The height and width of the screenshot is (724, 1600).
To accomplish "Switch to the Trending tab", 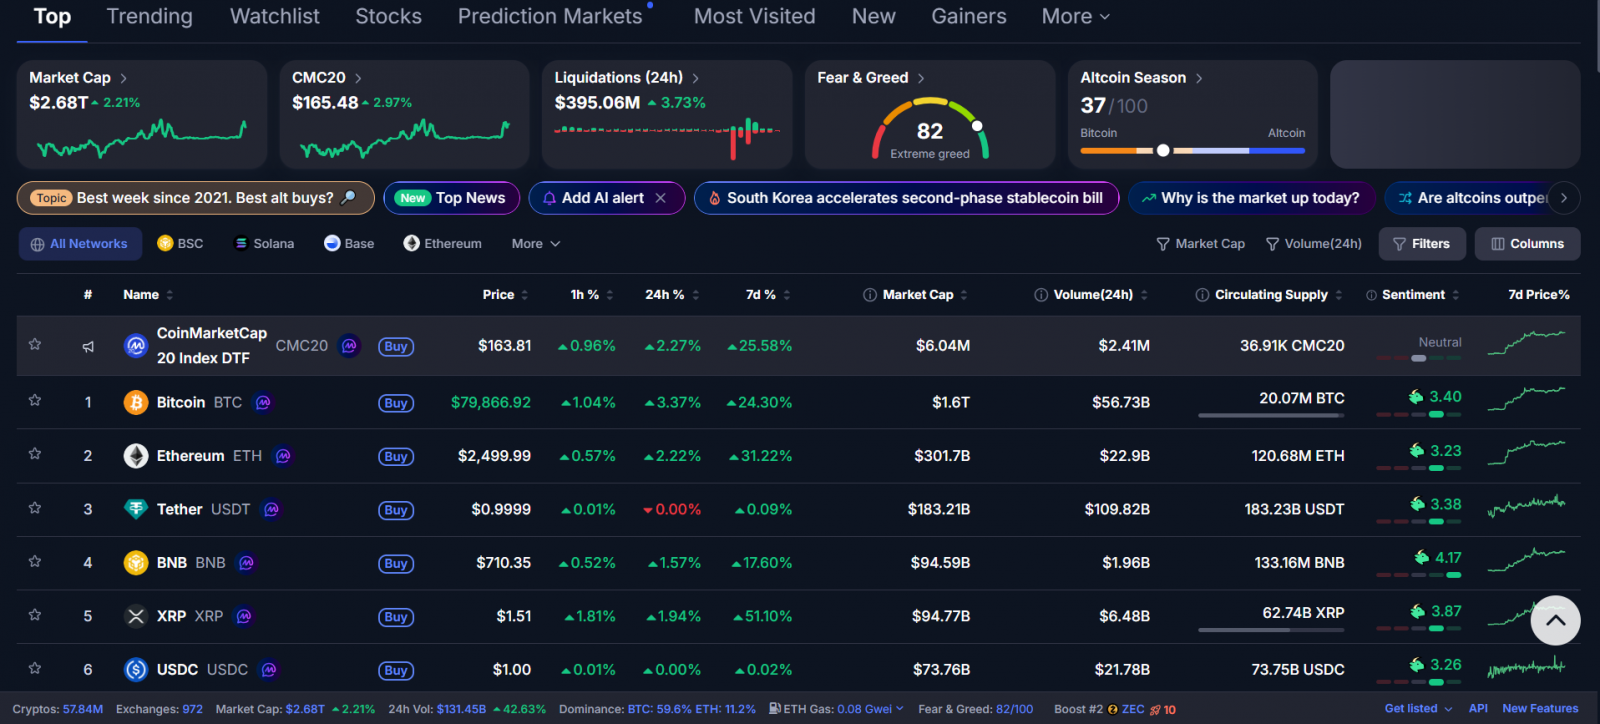I will 150,17.
